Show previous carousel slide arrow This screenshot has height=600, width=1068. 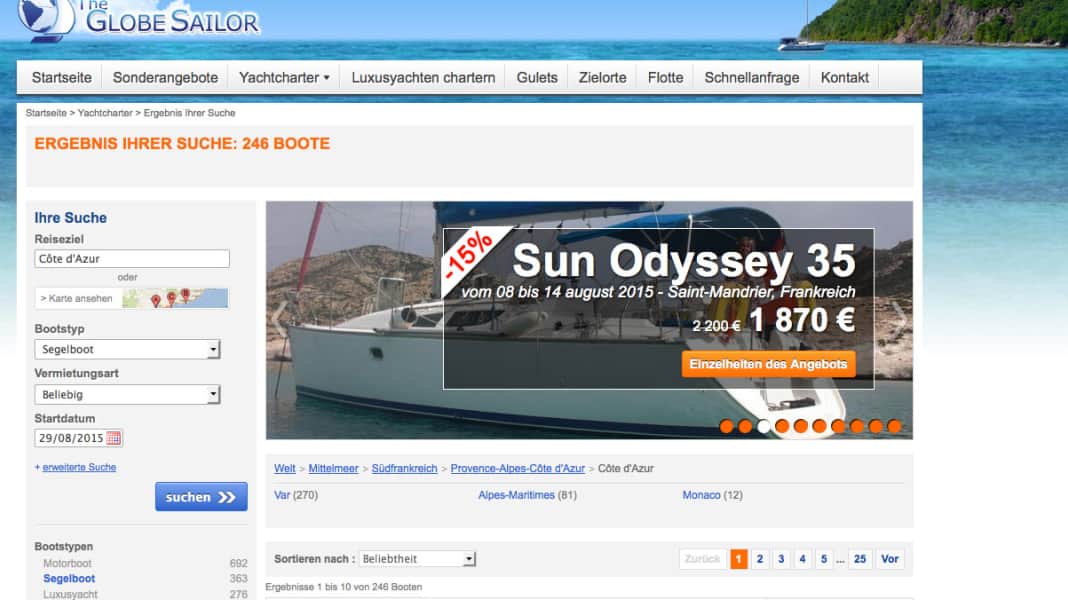click(x=279, y=318)
